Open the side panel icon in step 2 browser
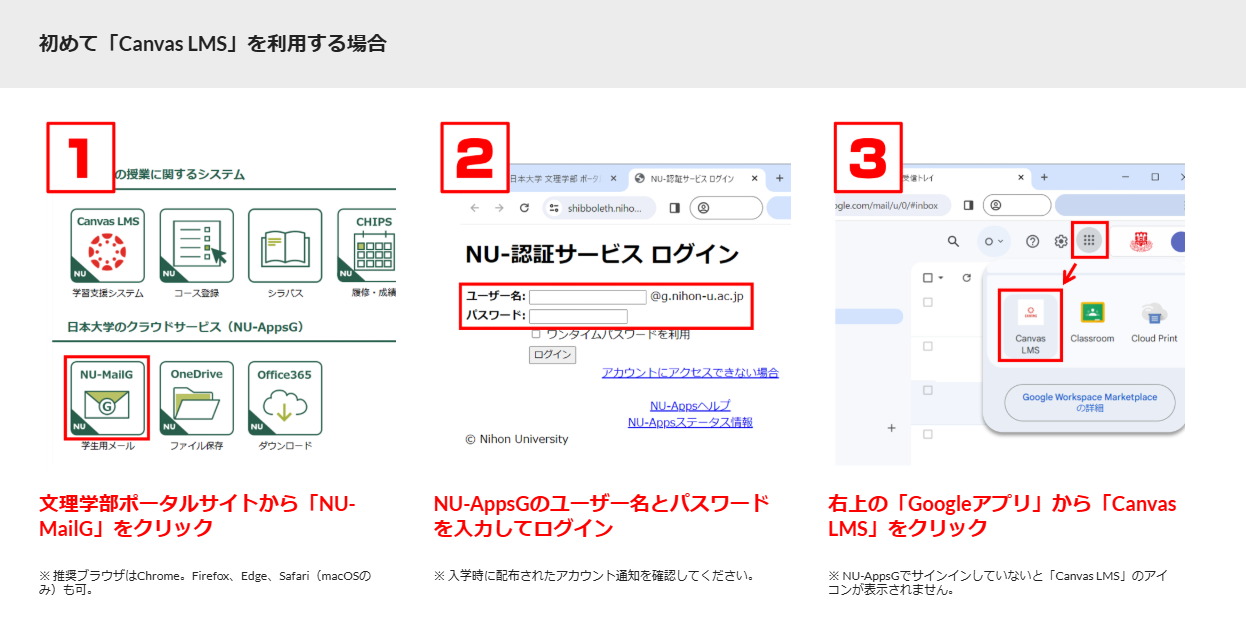Viewport: 1246px width, 629px height. coord(674,208)
